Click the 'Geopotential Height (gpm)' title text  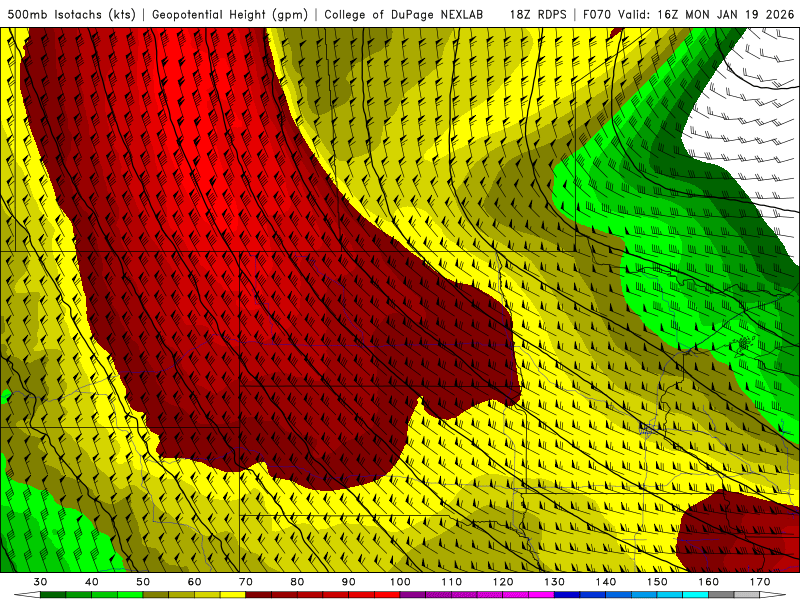tap(230, 15)
